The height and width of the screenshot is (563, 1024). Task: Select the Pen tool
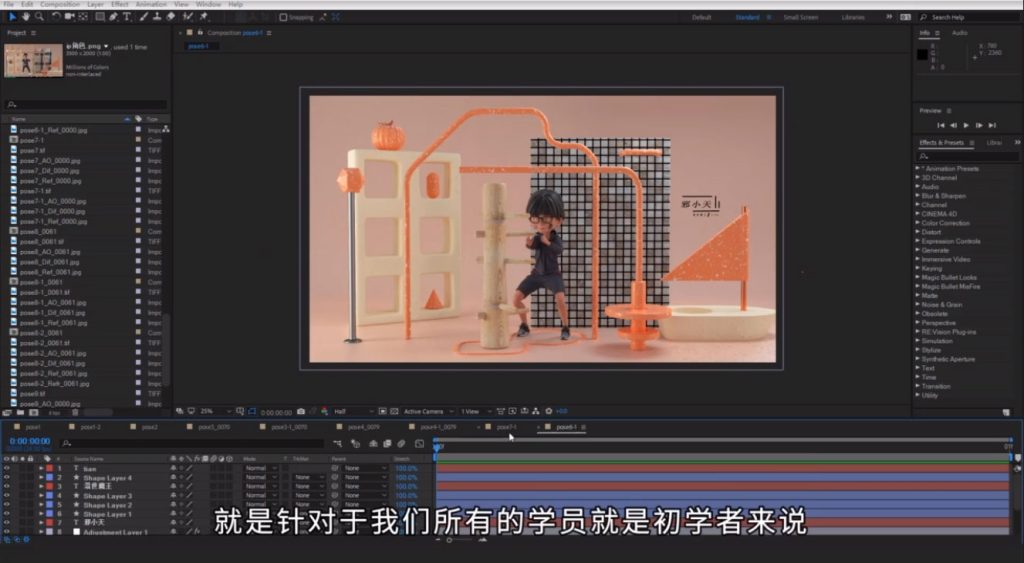tap(113, 16)
